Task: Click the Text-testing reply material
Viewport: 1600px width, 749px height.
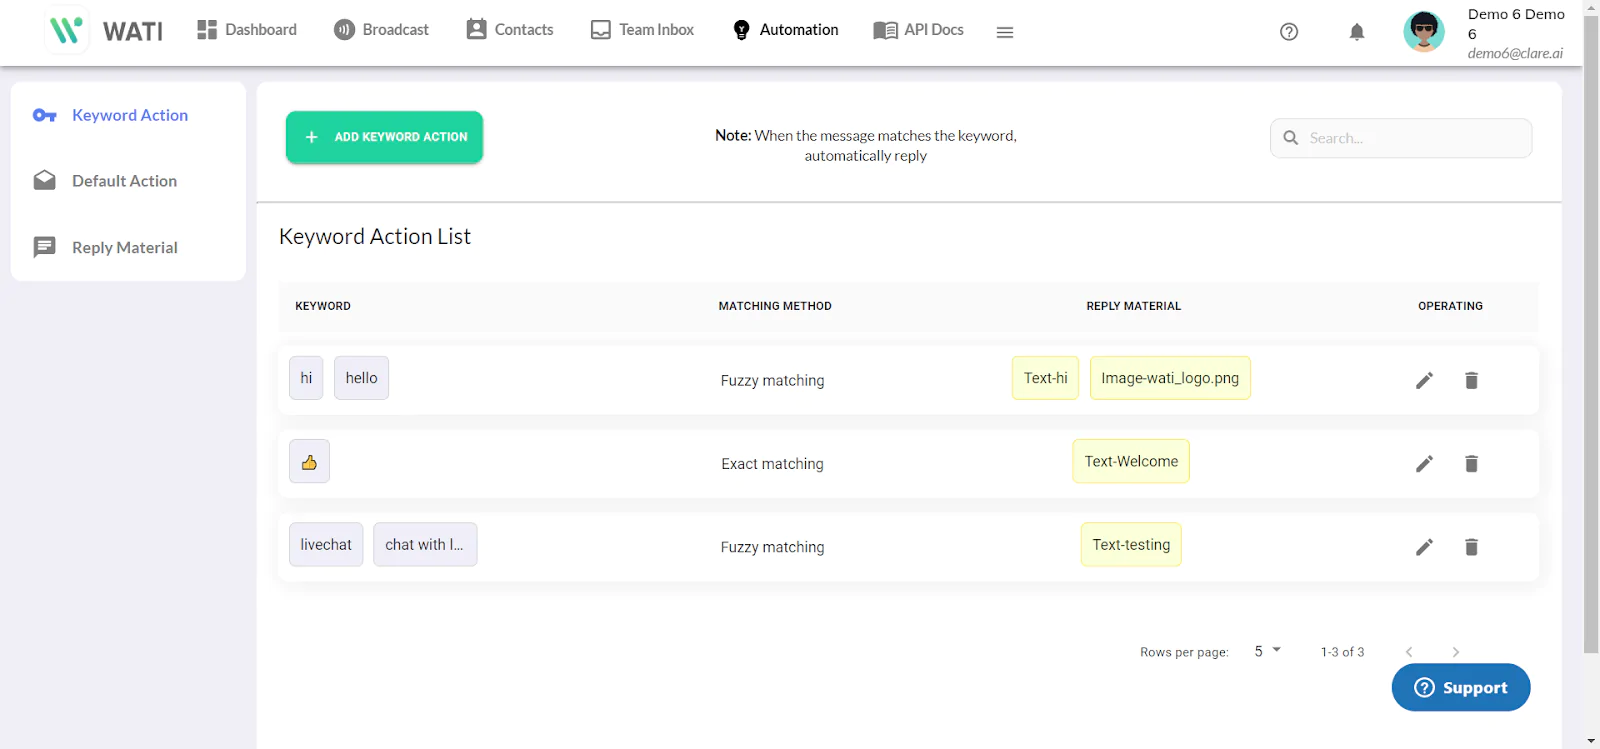Action: (x=1131, y=545)
